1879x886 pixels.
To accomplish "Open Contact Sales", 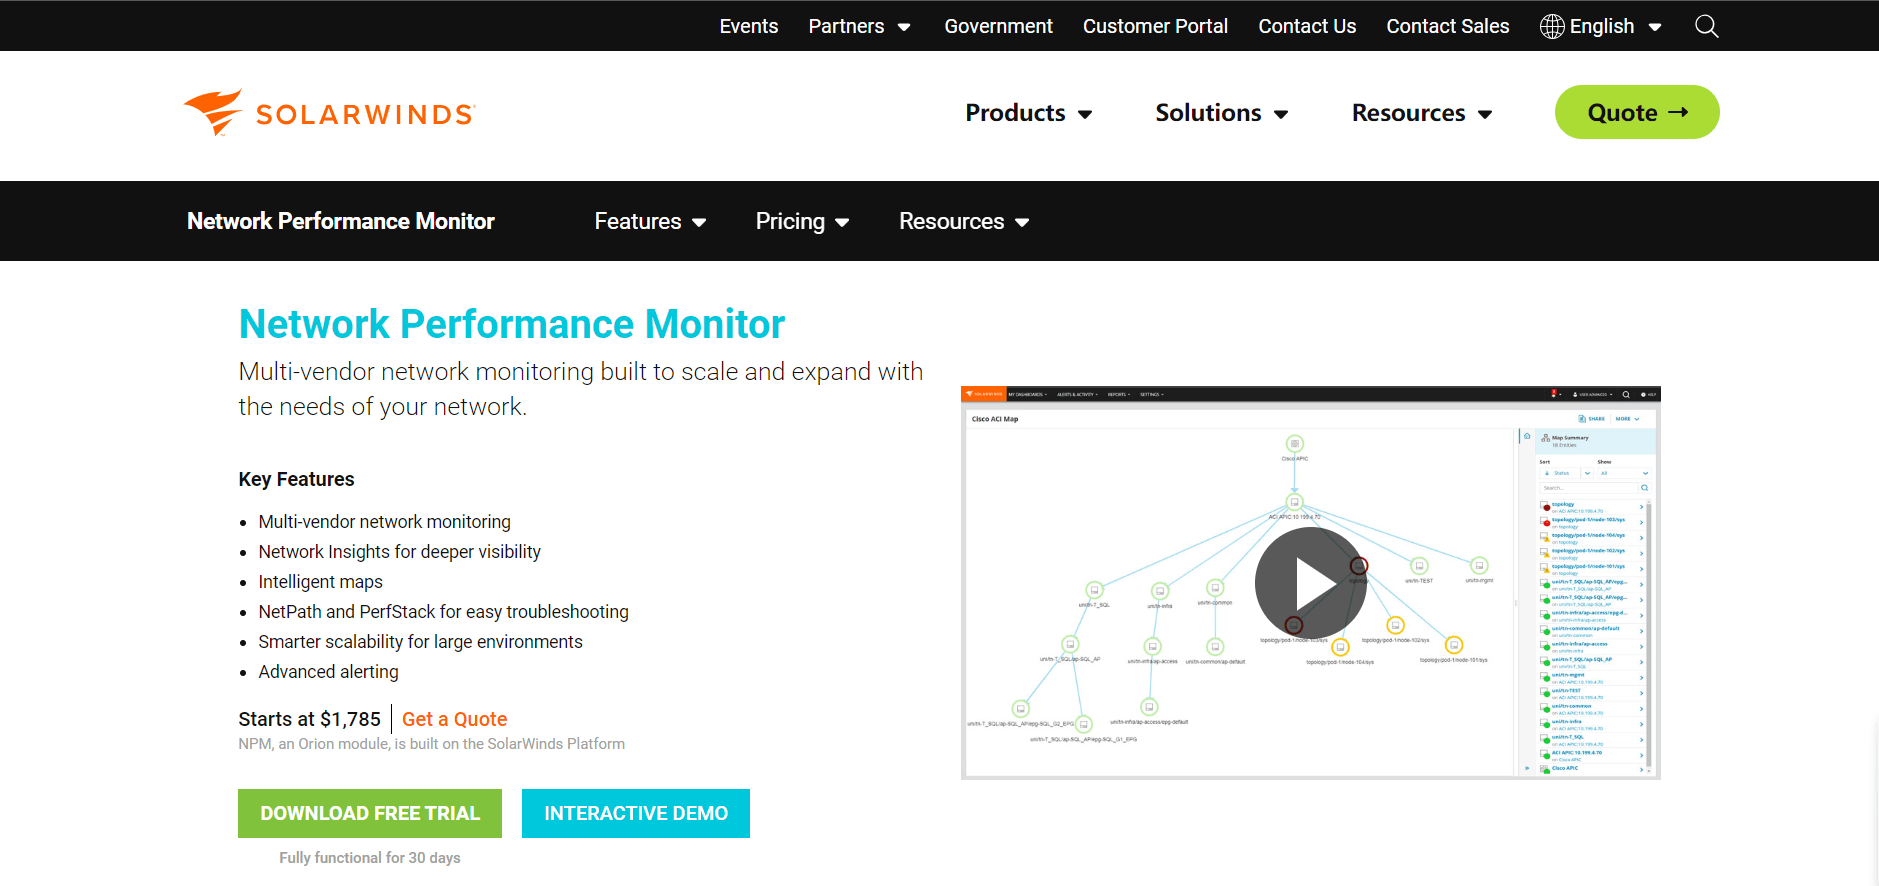I will point(1447,26).
